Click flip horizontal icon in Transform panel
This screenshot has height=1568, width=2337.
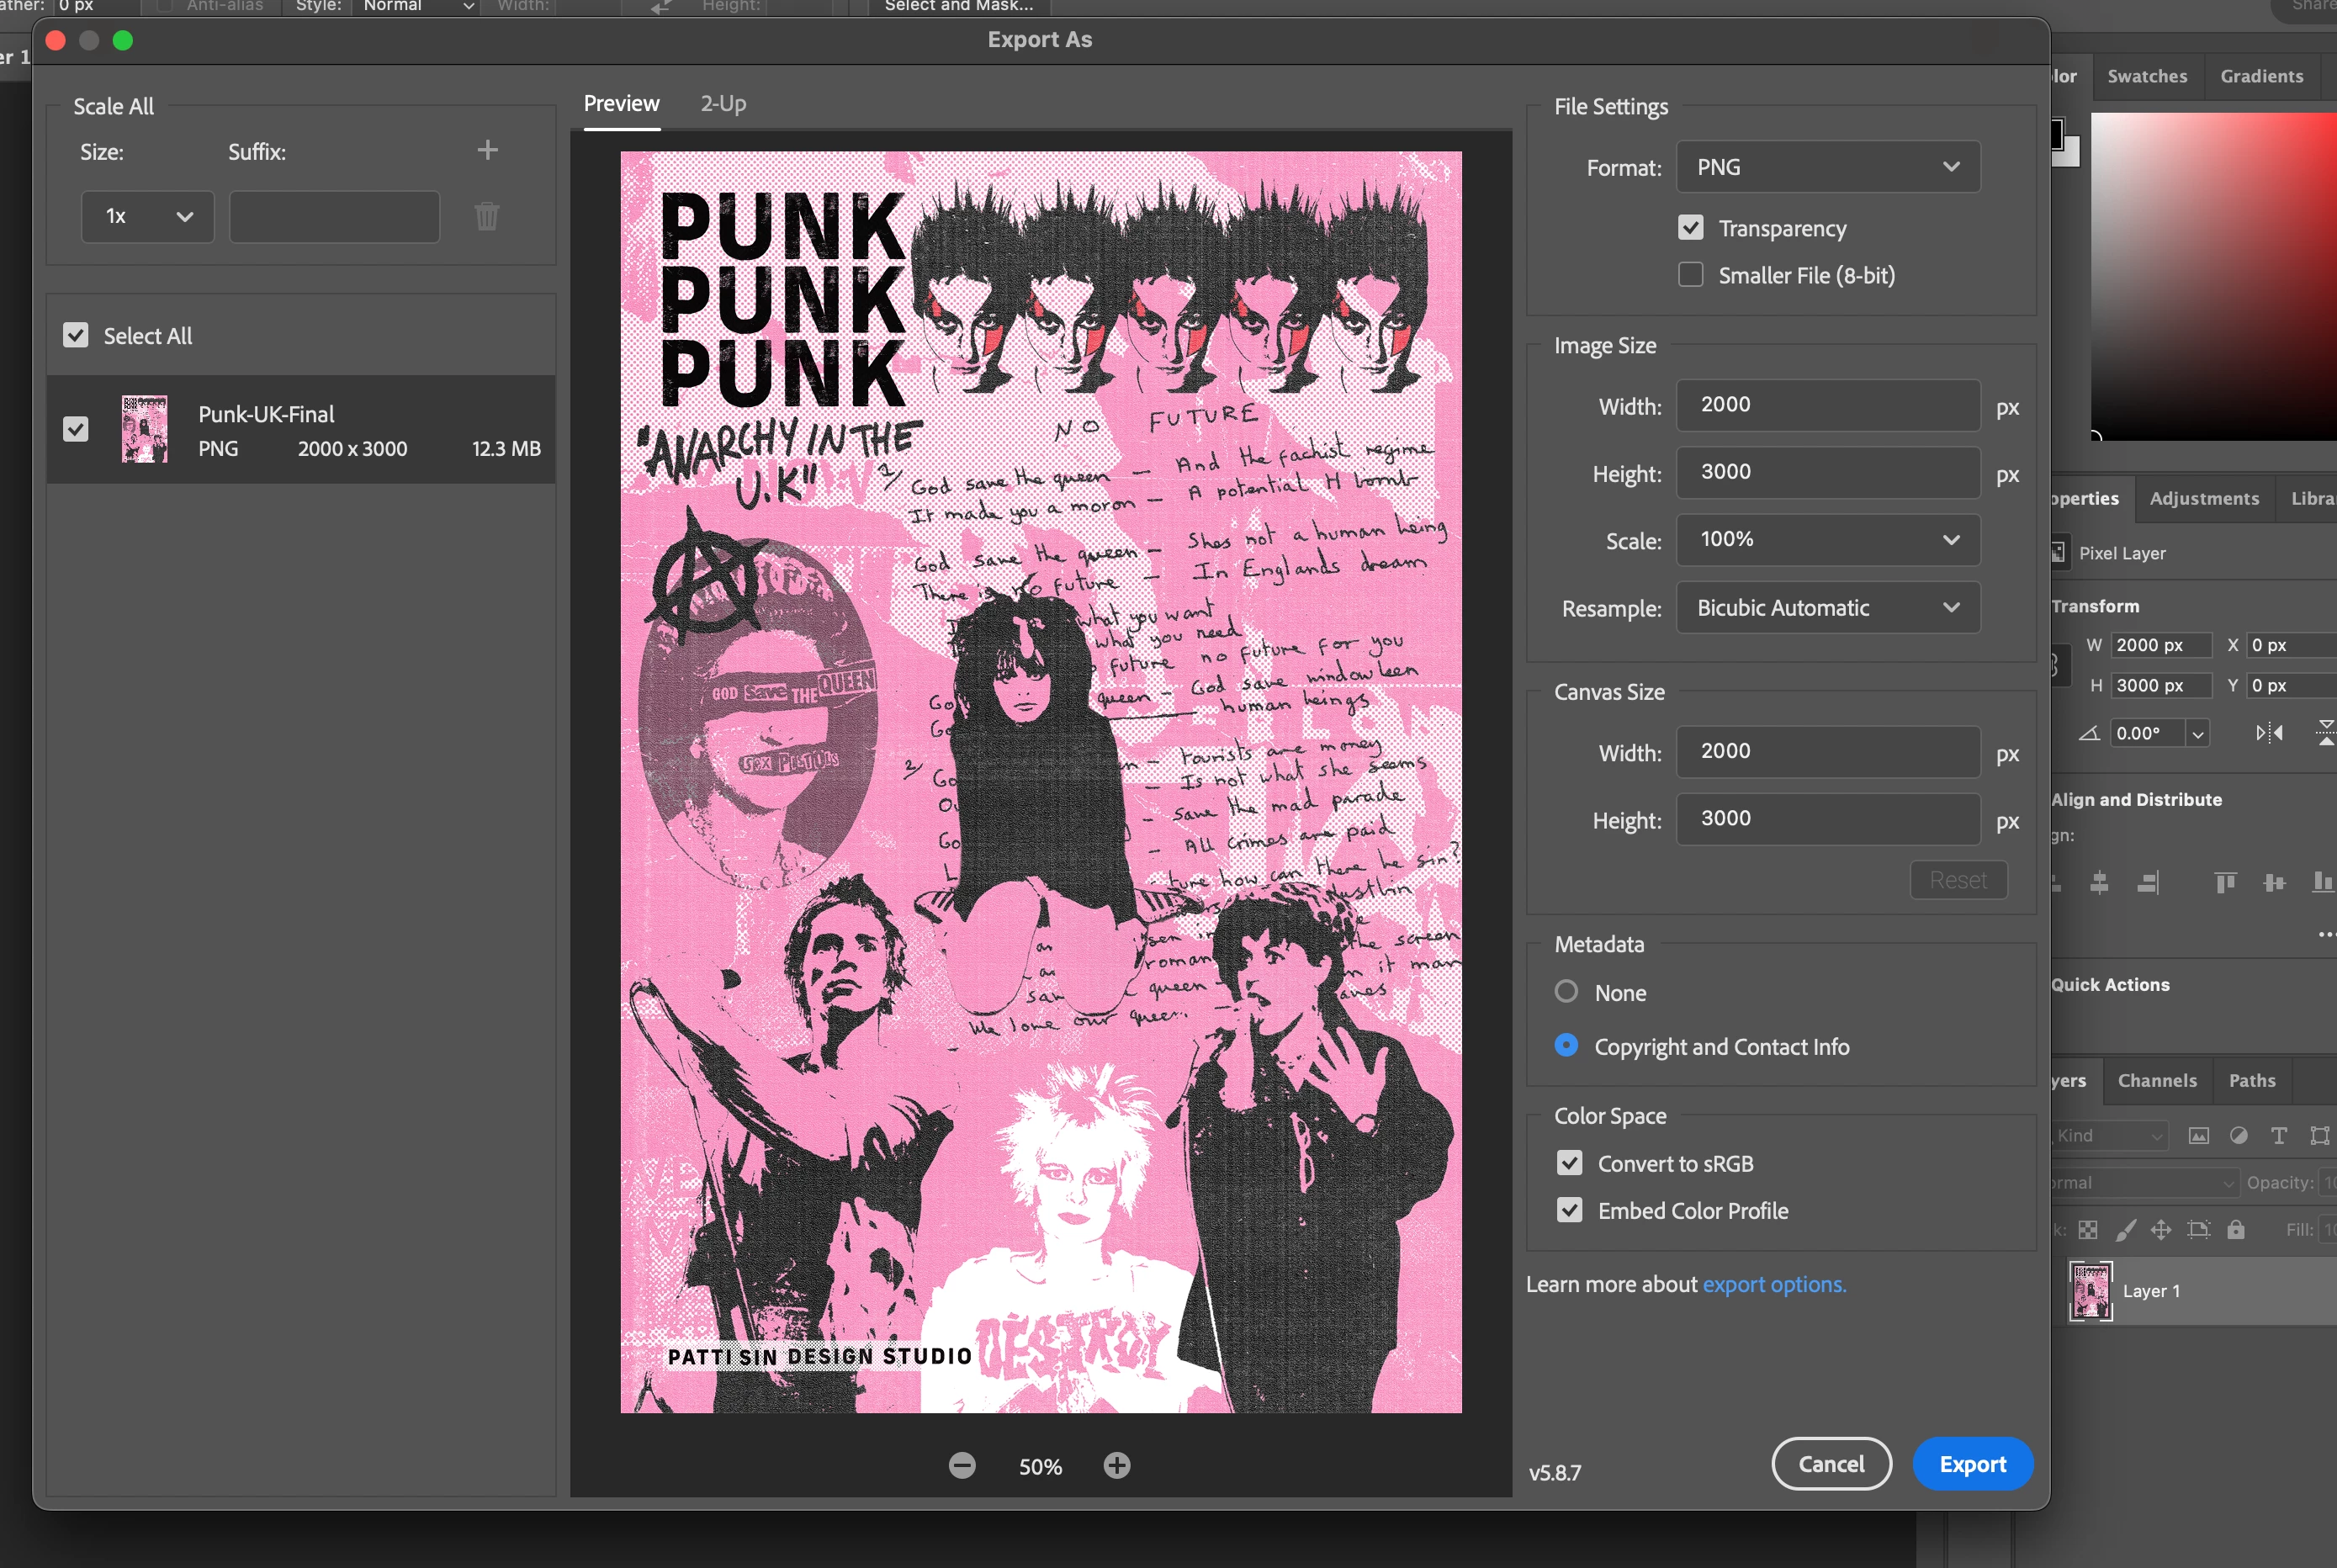click(x=2269, y=733)
